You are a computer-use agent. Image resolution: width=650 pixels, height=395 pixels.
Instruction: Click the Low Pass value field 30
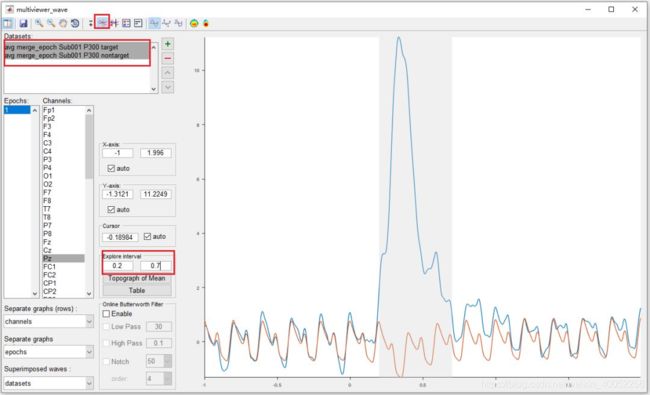(159, 327)
